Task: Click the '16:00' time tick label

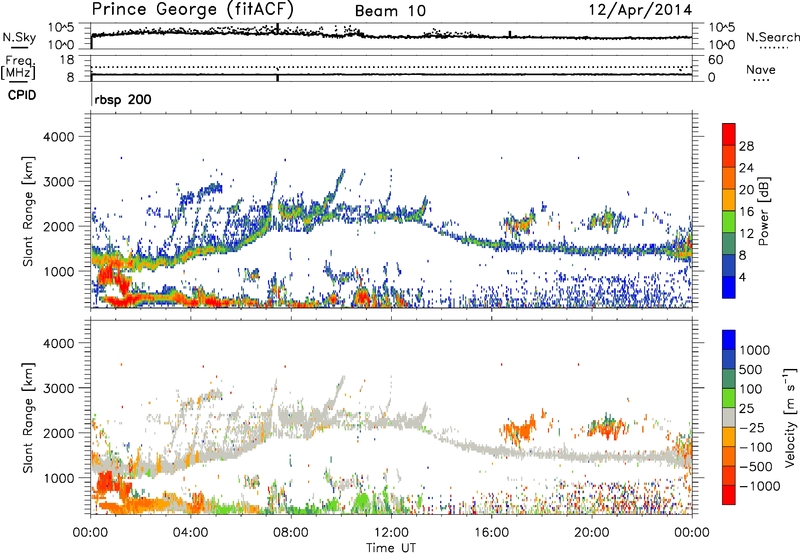Action: click(491, 533)
